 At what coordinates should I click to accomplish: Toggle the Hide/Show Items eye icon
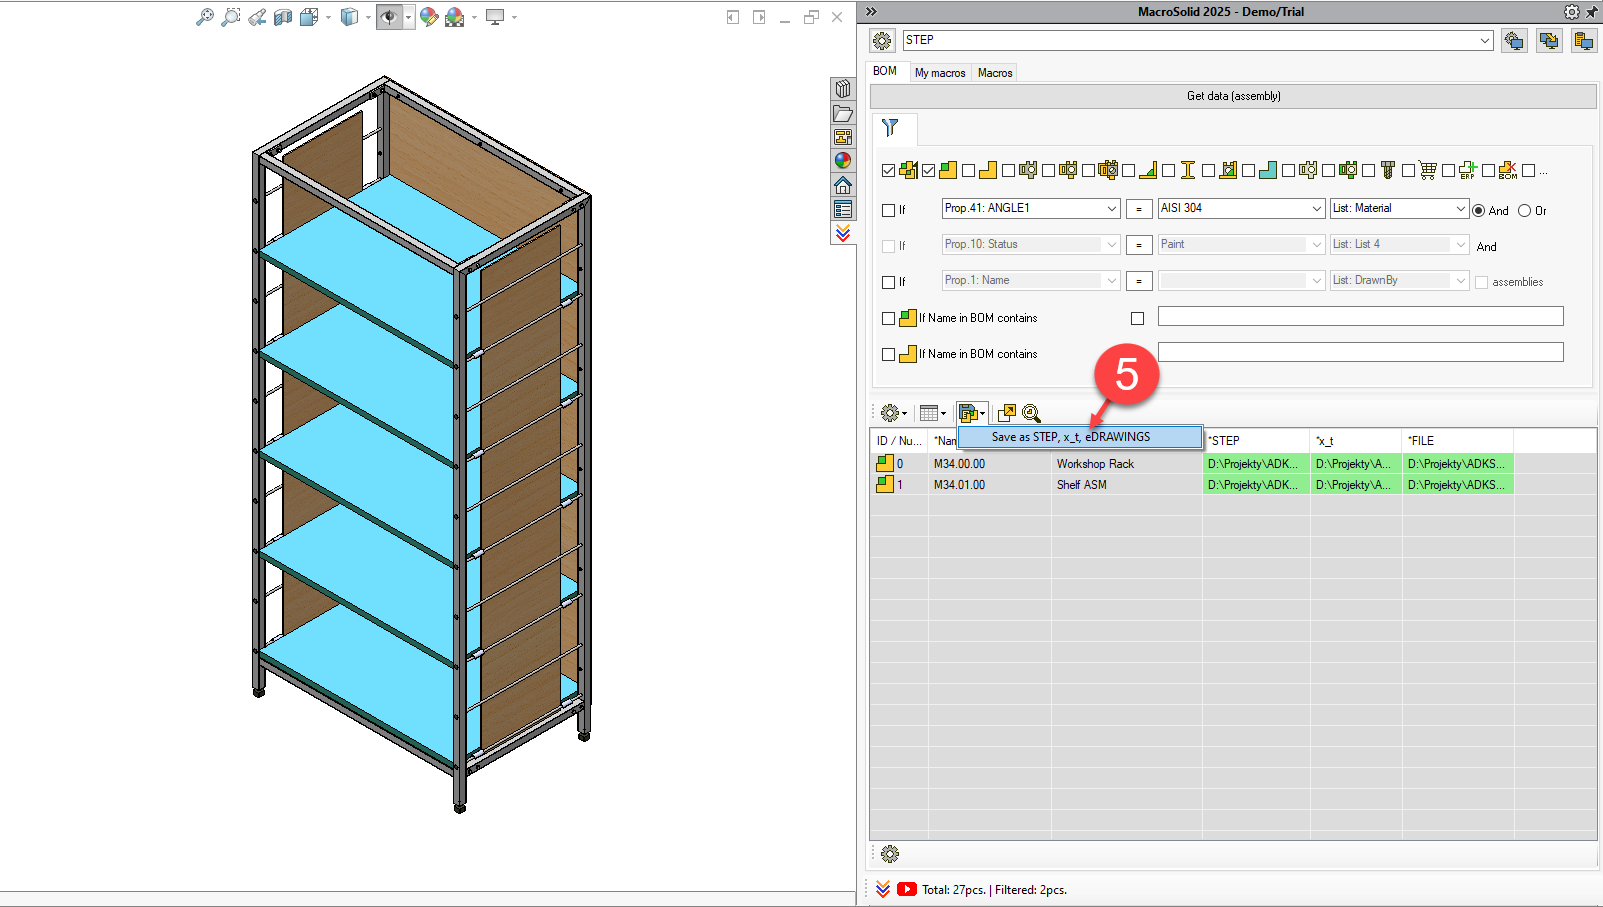pos(389,17)
